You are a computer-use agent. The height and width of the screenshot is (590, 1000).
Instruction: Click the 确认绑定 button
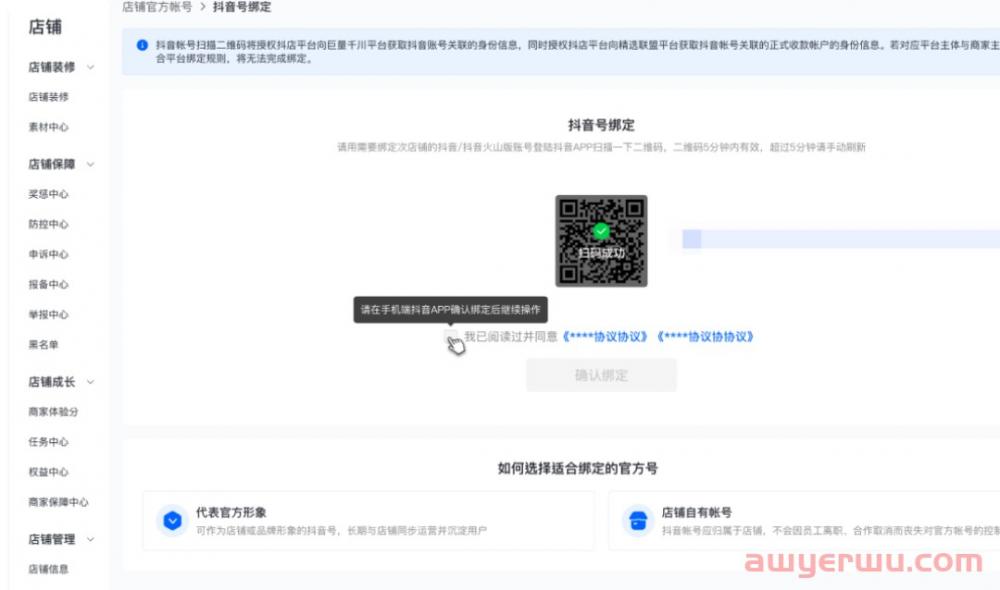pos(601,375)
